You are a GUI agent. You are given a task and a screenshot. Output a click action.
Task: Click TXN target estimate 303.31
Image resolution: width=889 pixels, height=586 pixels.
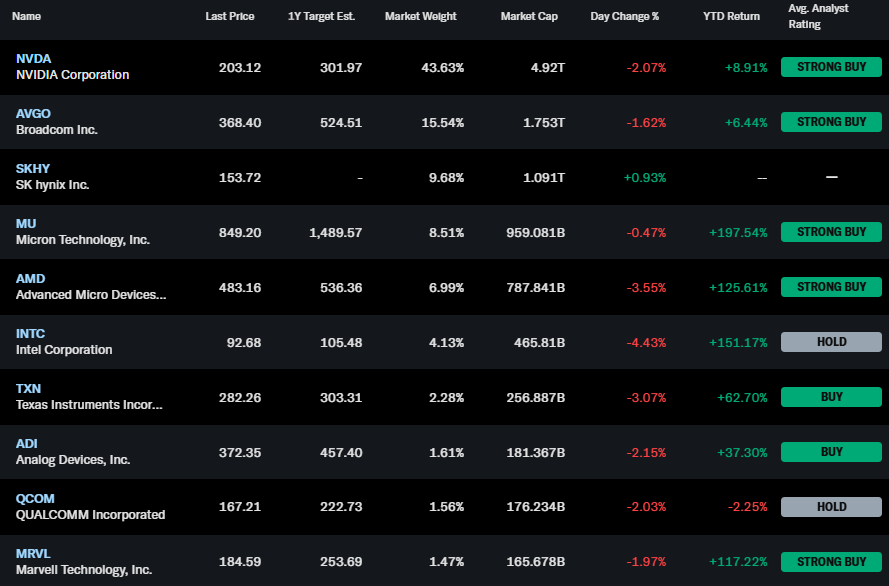pos(341,397)
